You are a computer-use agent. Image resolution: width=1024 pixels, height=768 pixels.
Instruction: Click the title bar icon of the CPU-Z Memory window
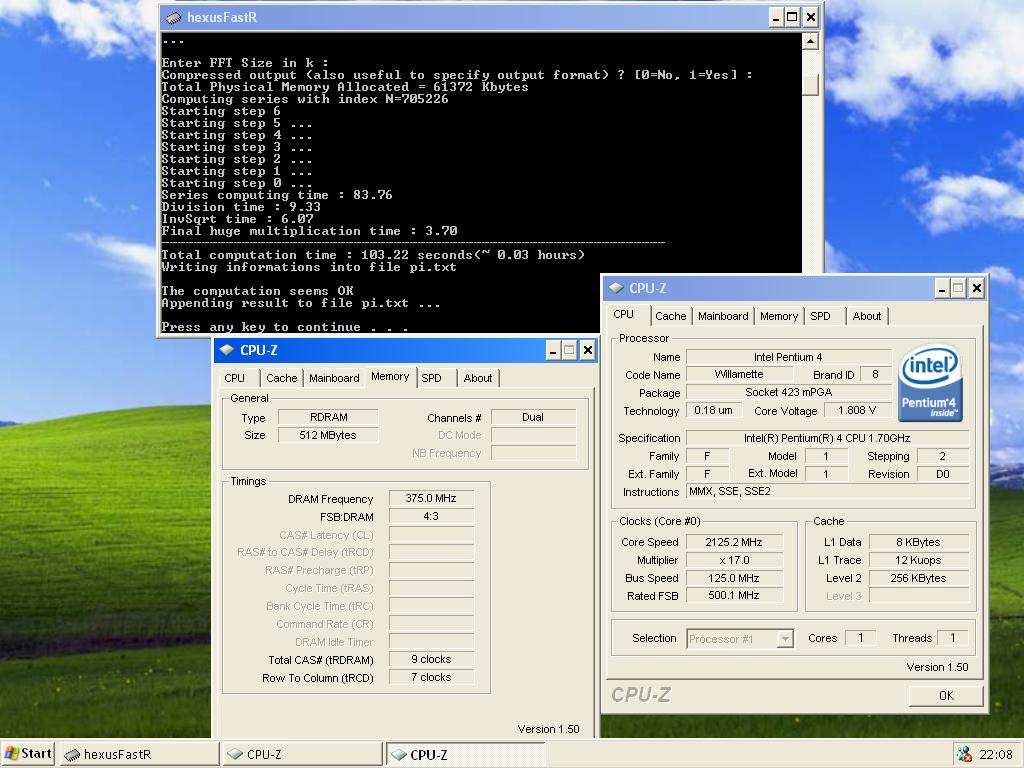227,350
